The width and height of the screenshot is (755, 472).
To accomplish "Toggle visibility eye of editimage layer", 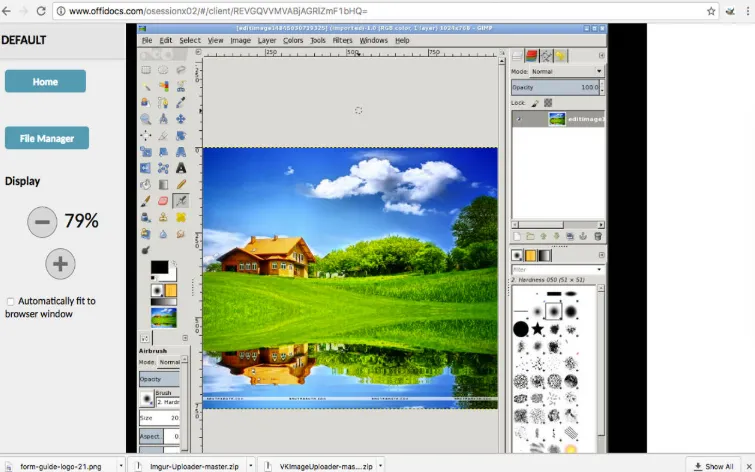I will click(519, 119).
